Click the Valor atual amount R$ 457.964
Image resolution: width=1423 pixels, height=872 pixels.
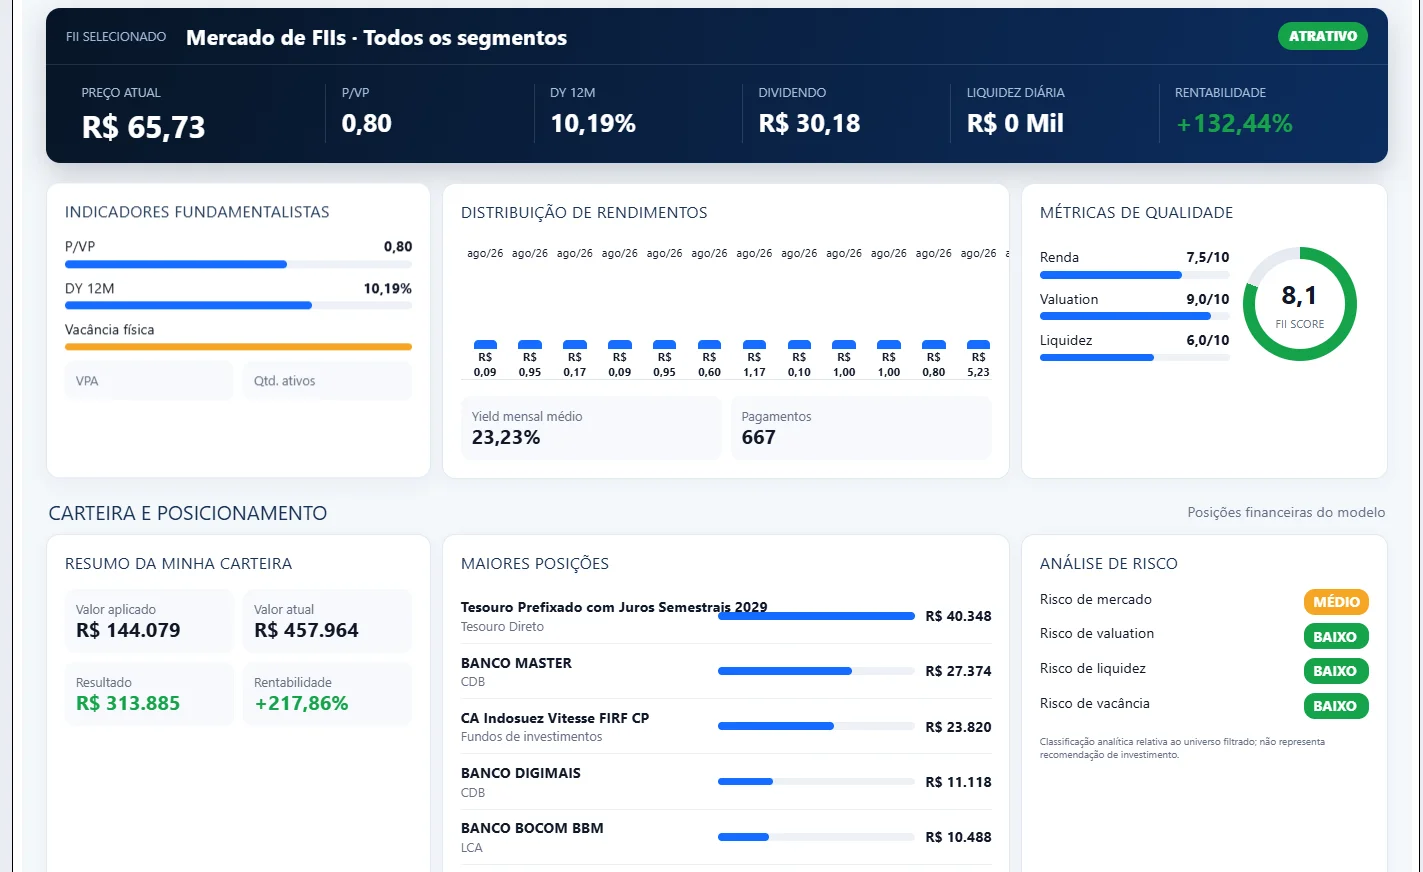306,630
